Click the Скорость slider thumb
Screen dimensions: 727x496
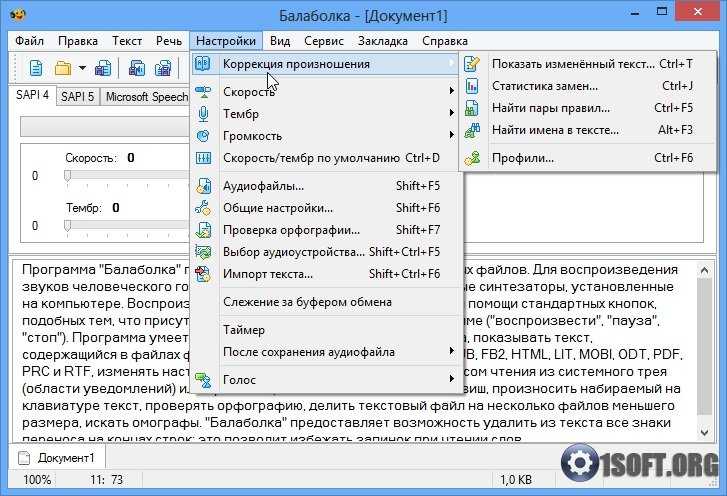[68, 176]
